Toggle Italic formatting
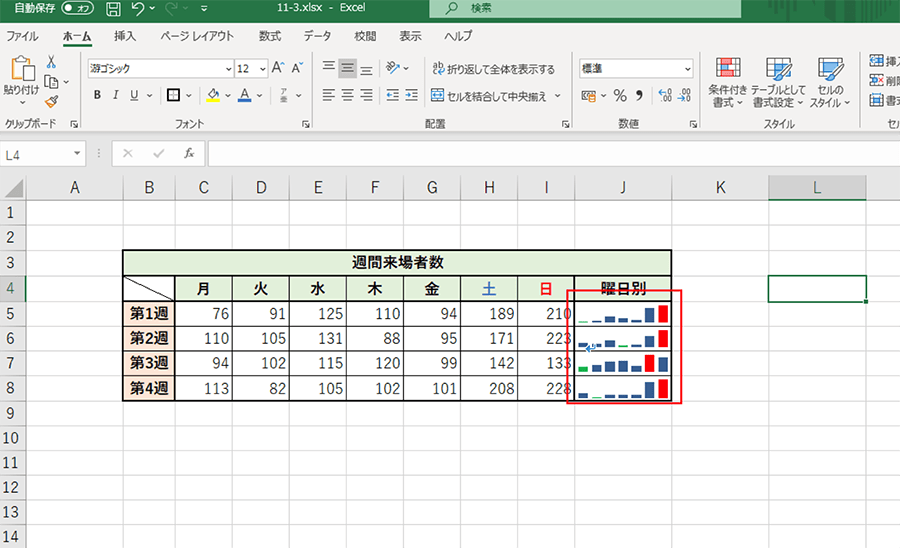This screenshot has width=900, height=548. coord(116,96)
